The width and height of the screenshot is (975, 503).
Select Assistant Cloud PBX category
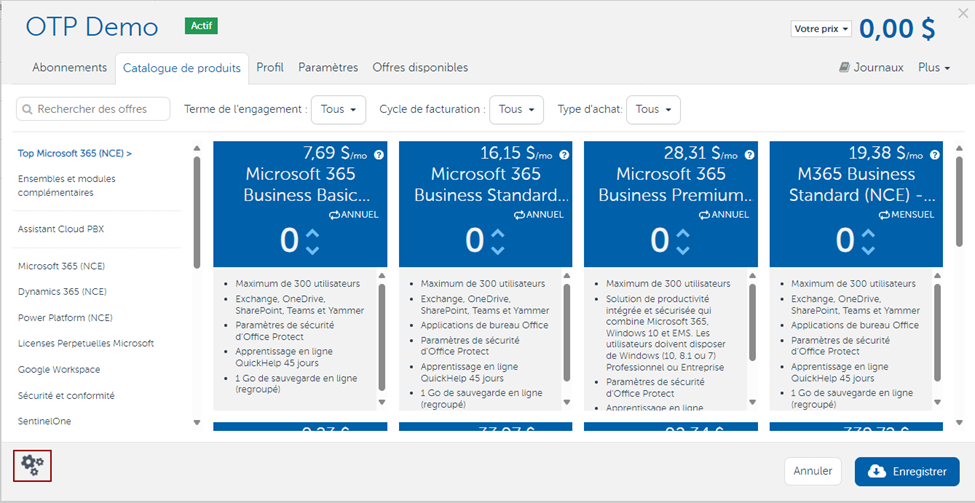coord(61,229)
